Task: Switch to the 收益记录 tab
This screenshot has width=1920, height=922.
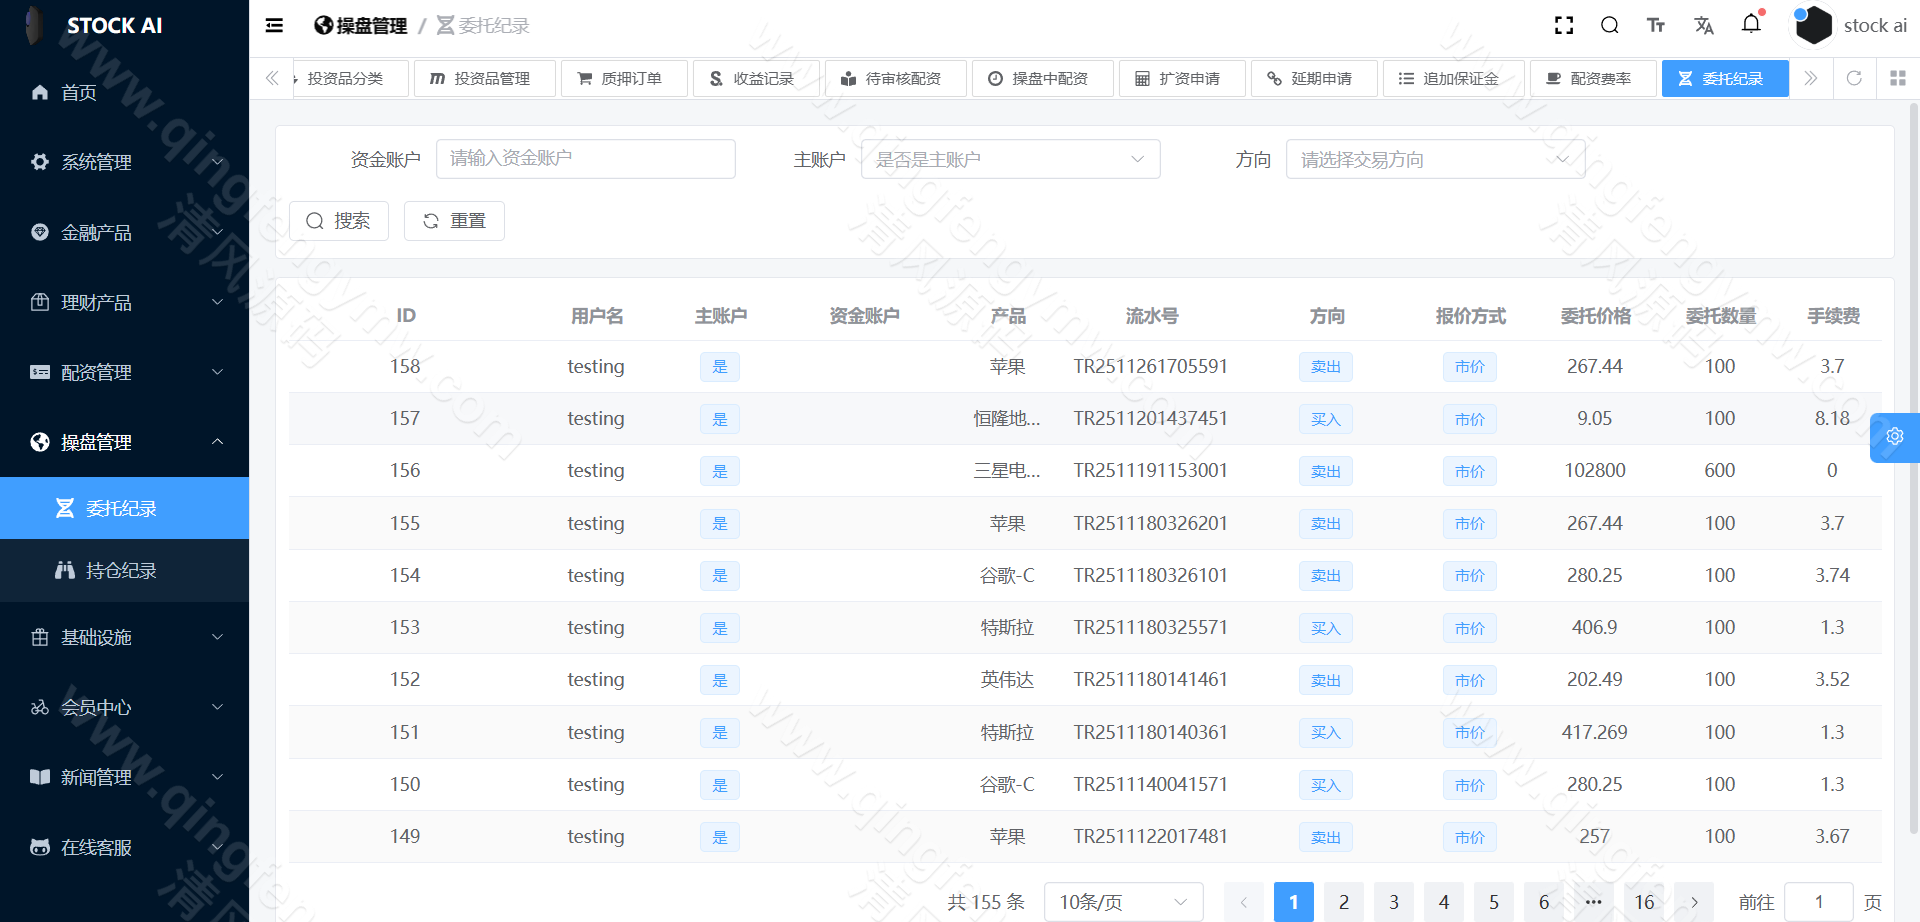Action: coord(756,78)
